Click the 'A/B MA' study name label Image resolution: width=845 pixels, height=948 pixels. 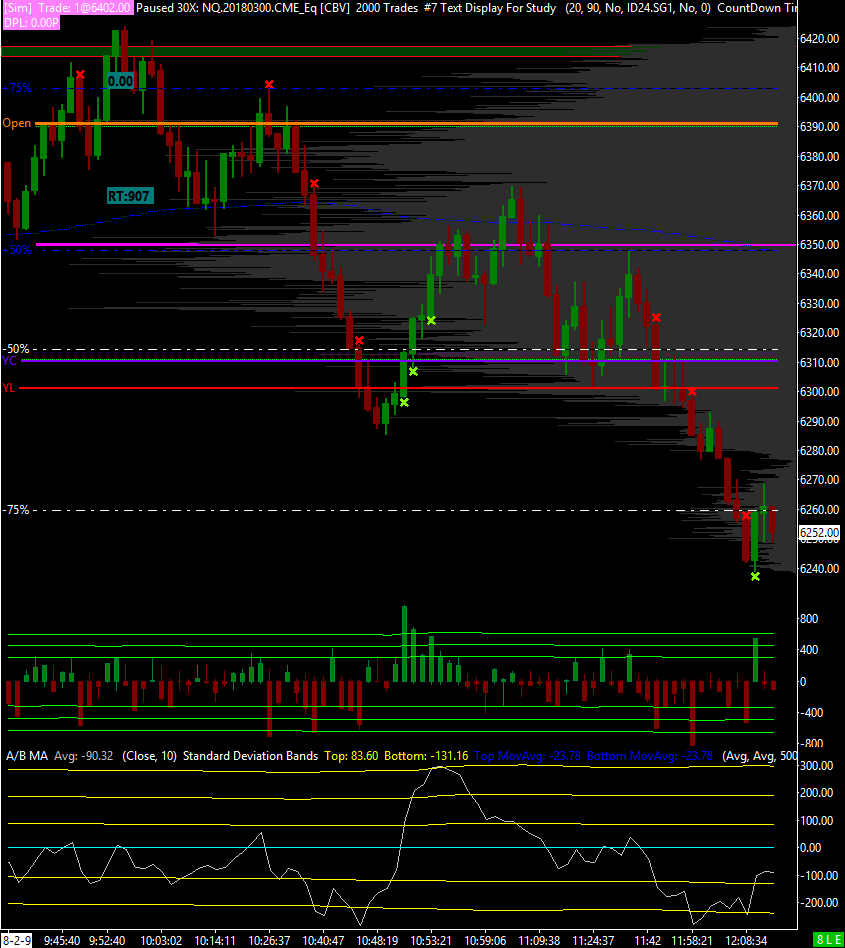27,756
